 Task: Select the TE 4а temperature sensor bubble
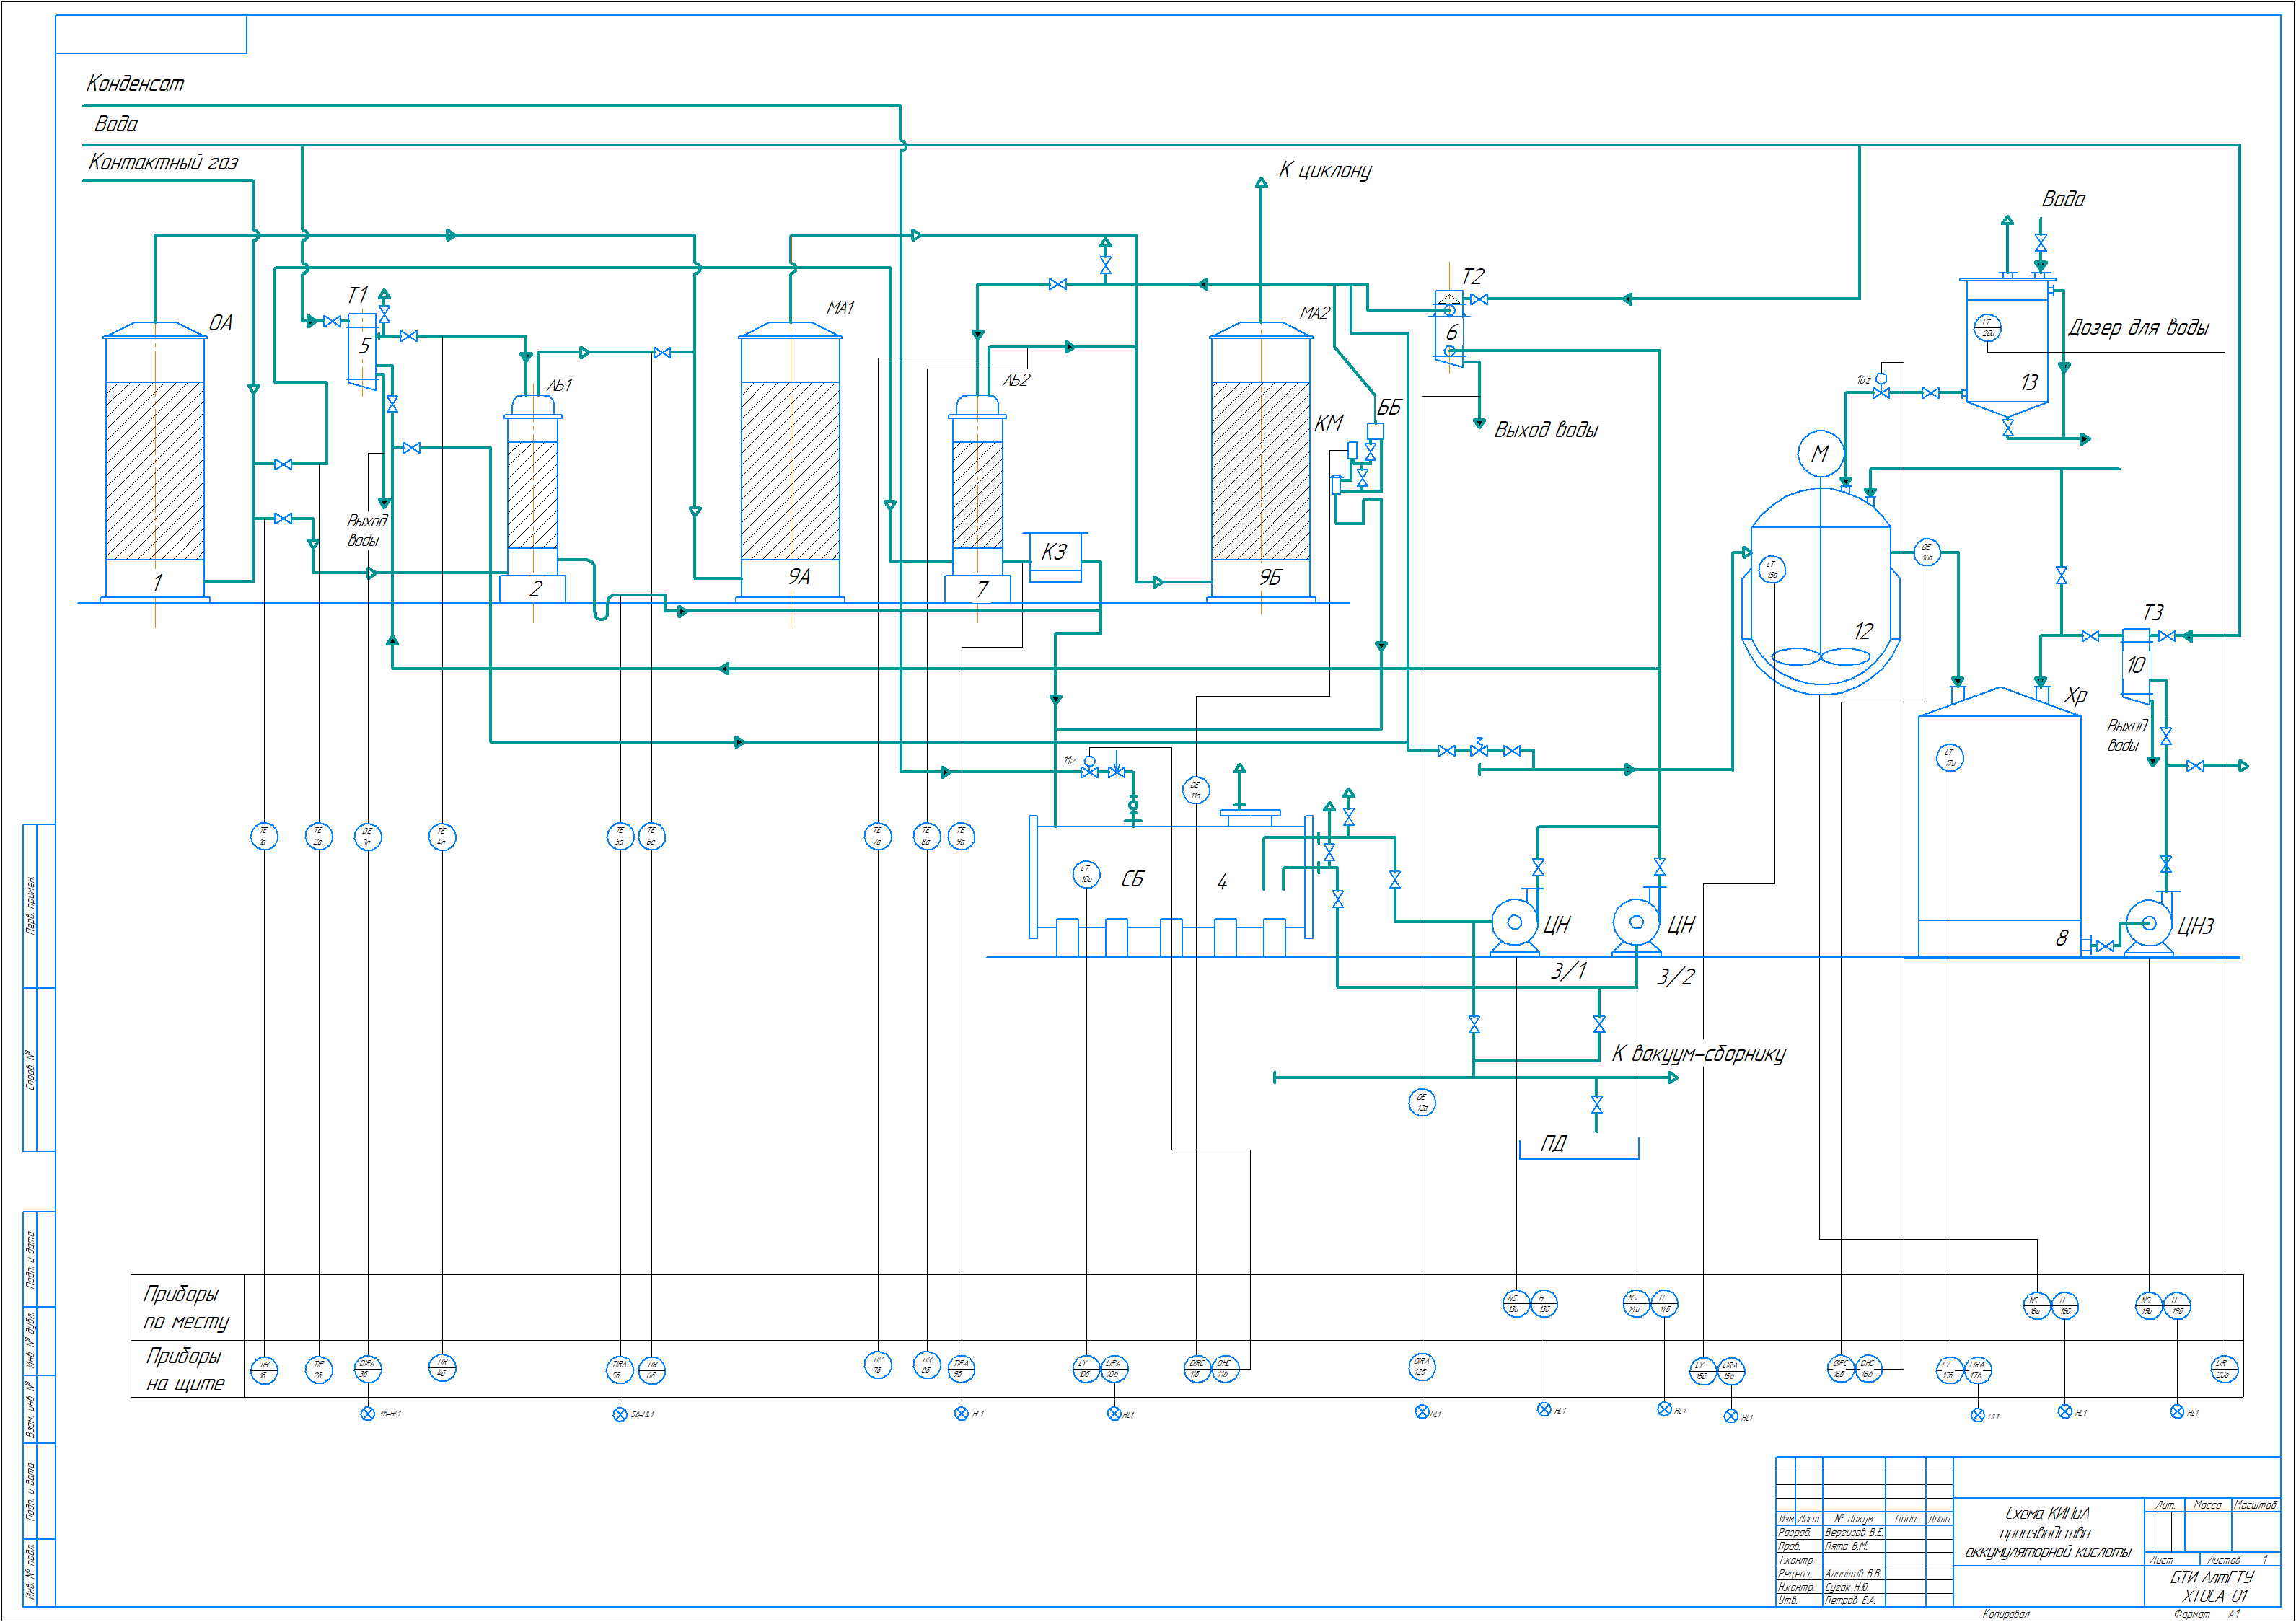tap(442, 836)
